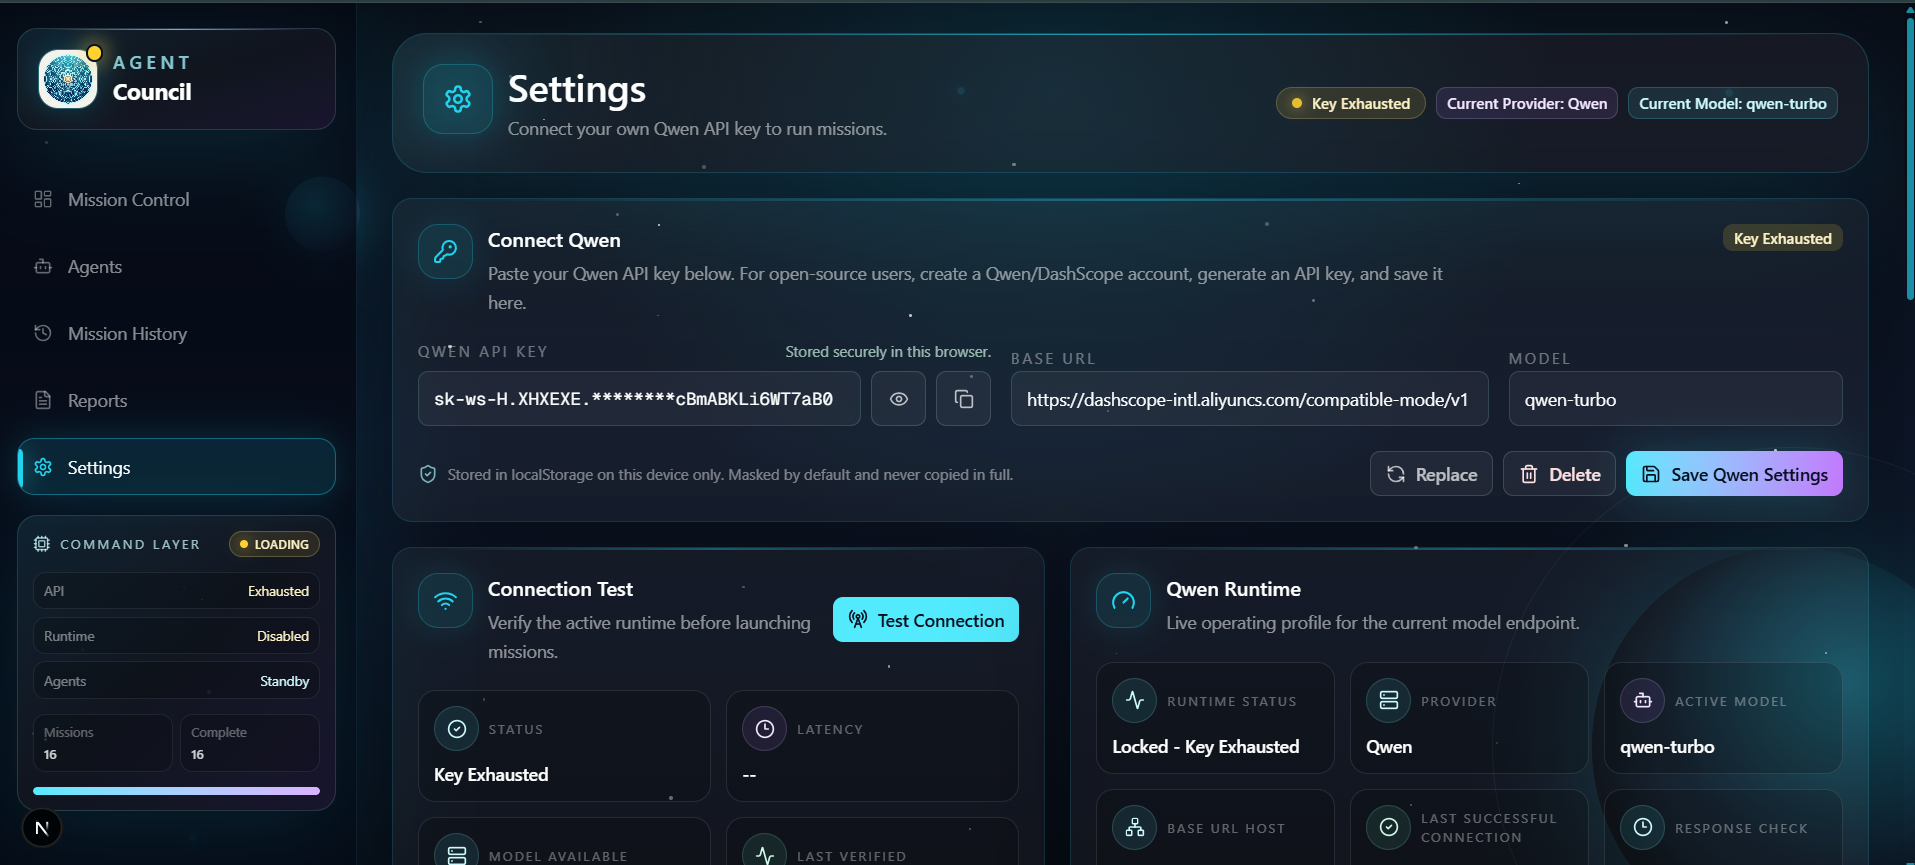Click the Settings gear icon in page header
Screen dimensions: 1915x865
coord(458,99)
